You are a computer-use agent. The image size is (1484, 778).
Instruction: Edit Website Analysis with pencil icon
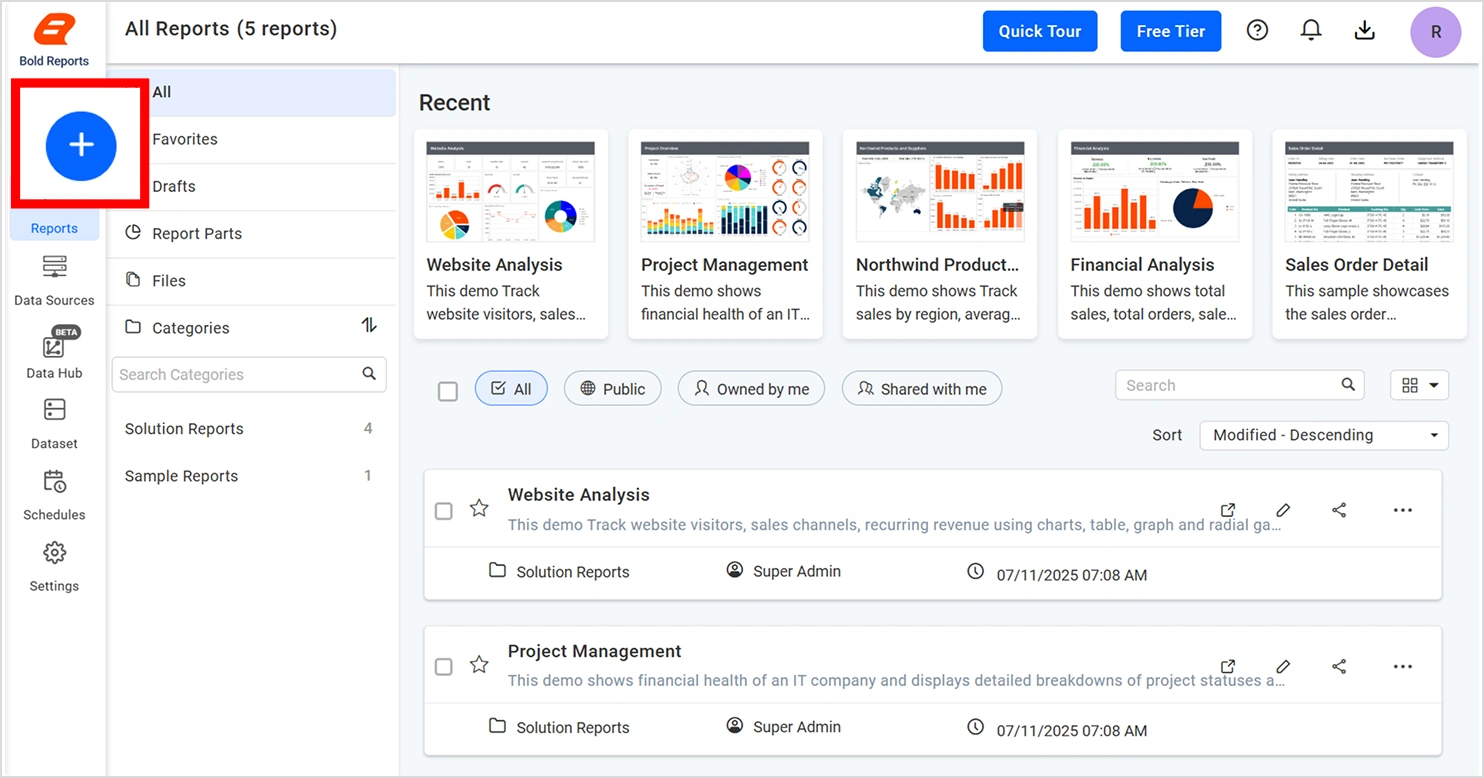pyautogui.click(x=1283, y=510)
